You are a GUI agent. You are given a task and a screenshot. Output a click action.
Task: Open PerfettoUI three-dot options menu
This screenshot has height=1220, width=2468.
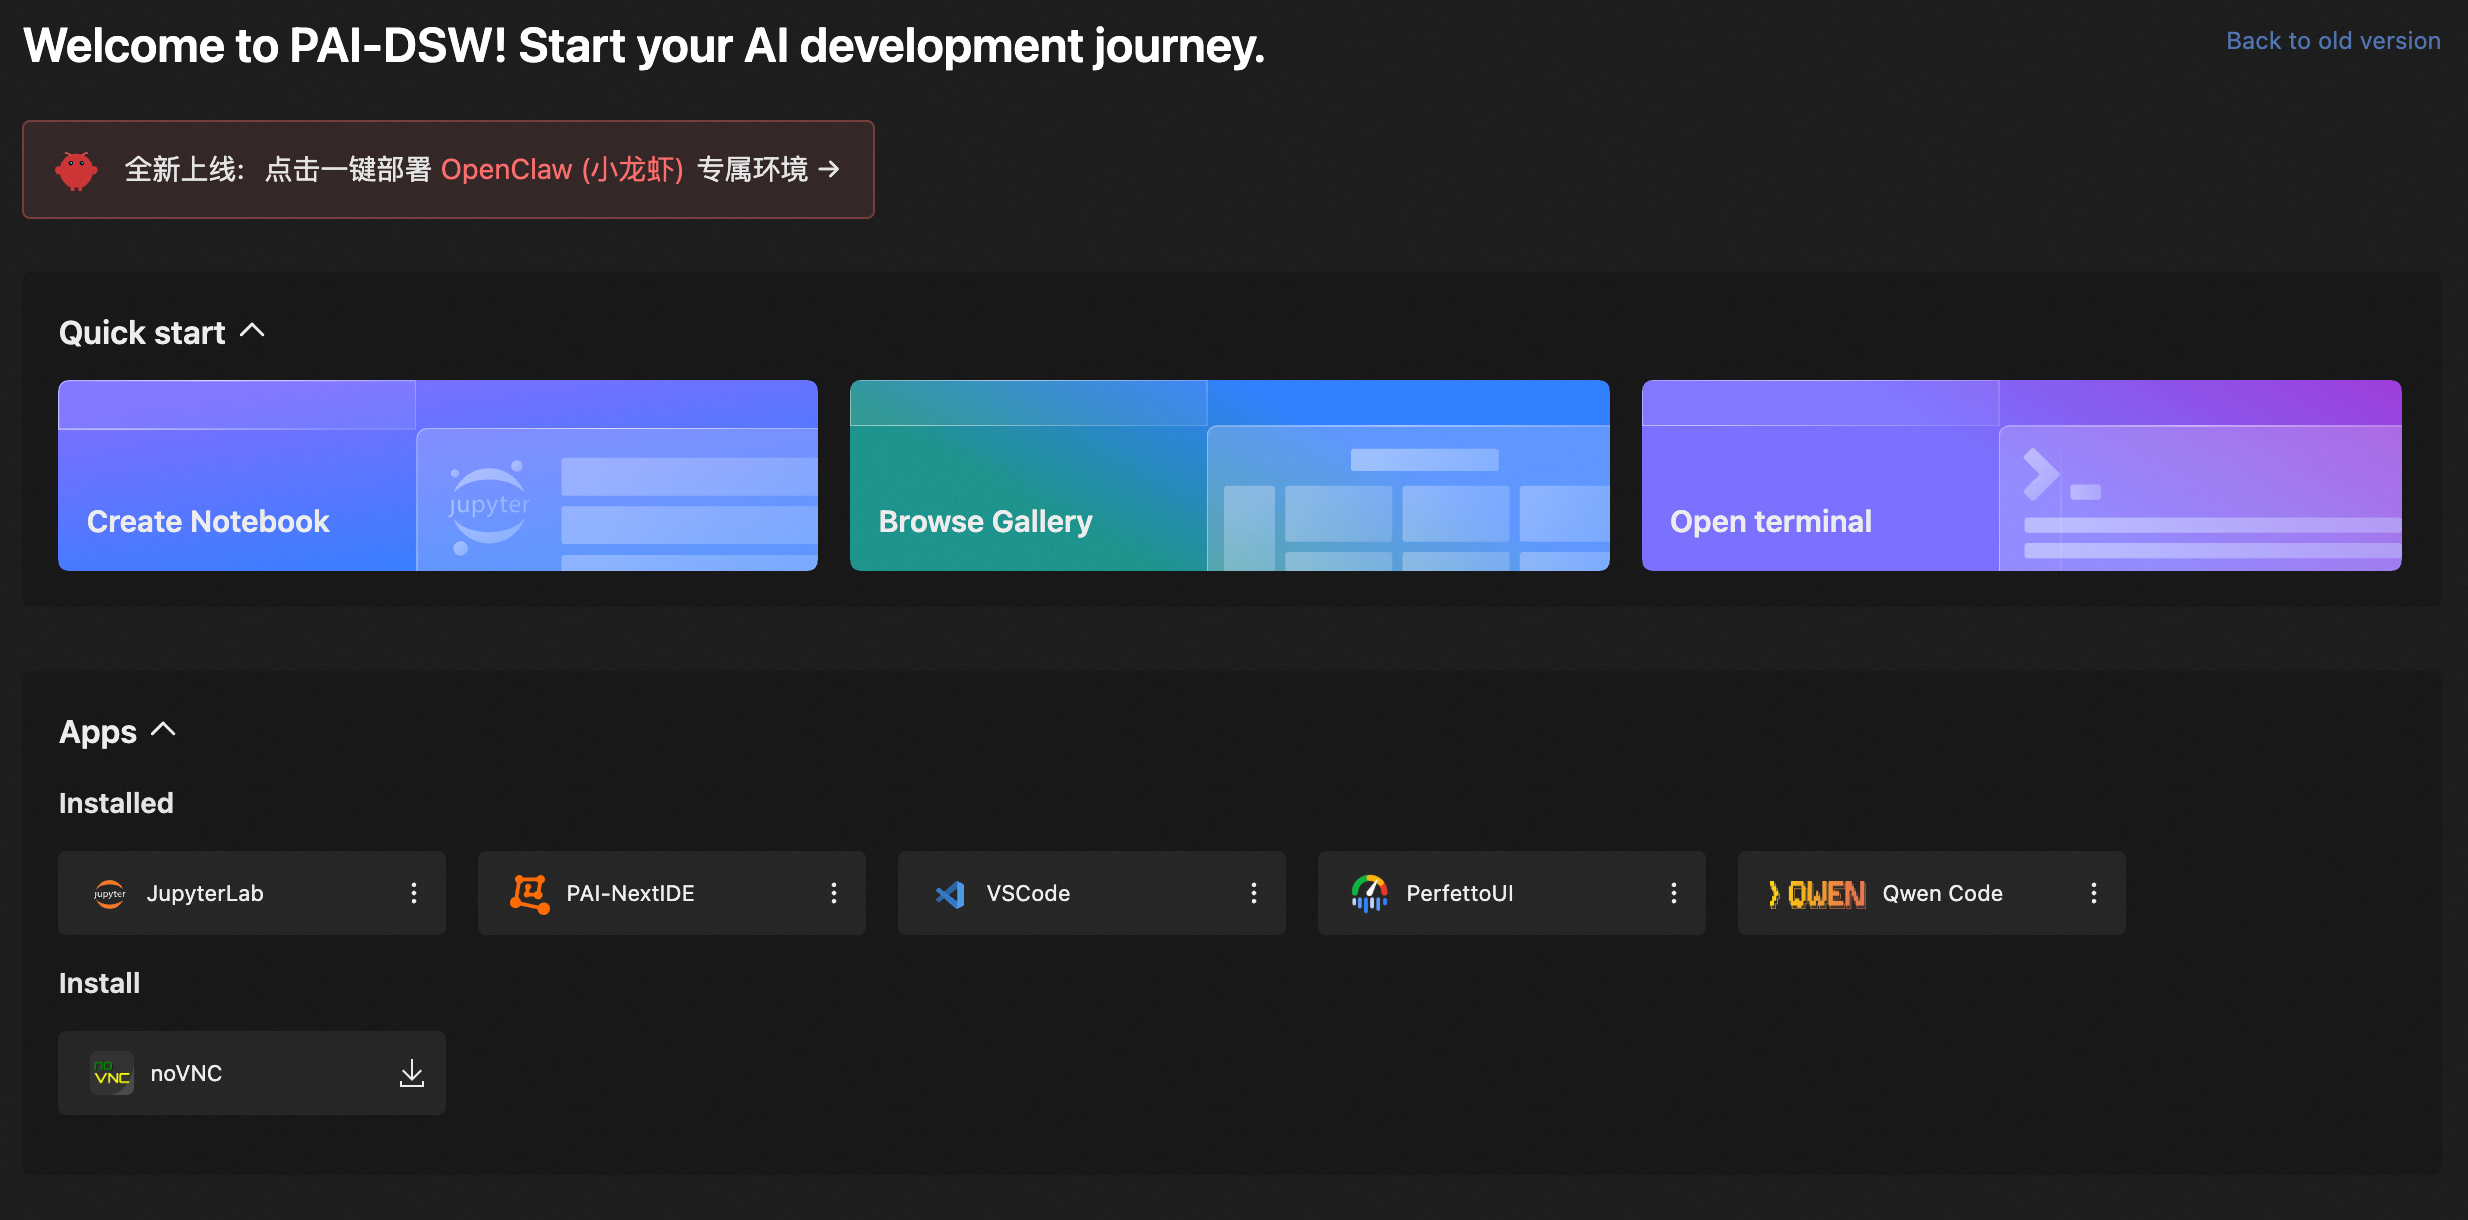(x=1674, y=893)
